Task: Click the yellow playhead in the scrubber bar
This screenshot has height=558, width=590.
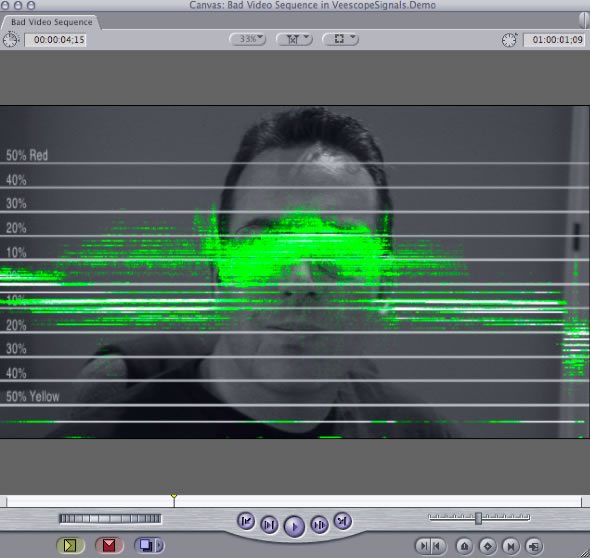Action: click(174, 497)
